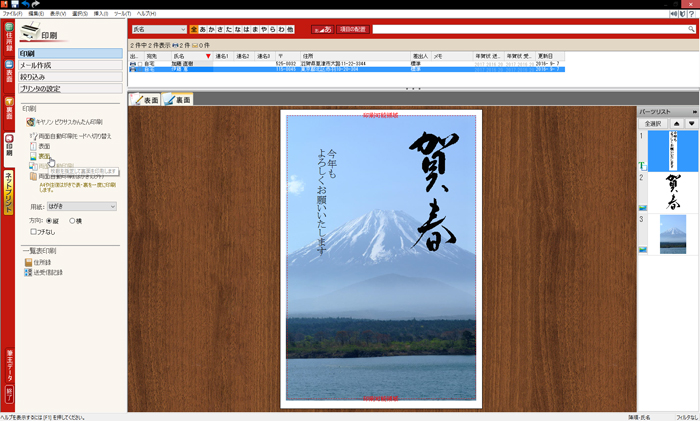
Task: Move part up with the up arrow
Action: [x=676, y=123]
